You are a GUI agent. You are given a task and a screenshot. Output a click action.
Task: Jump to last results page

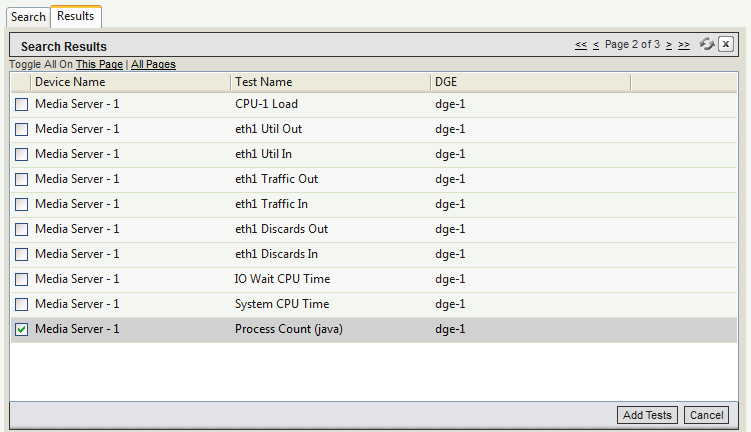[x=684, y=45]
